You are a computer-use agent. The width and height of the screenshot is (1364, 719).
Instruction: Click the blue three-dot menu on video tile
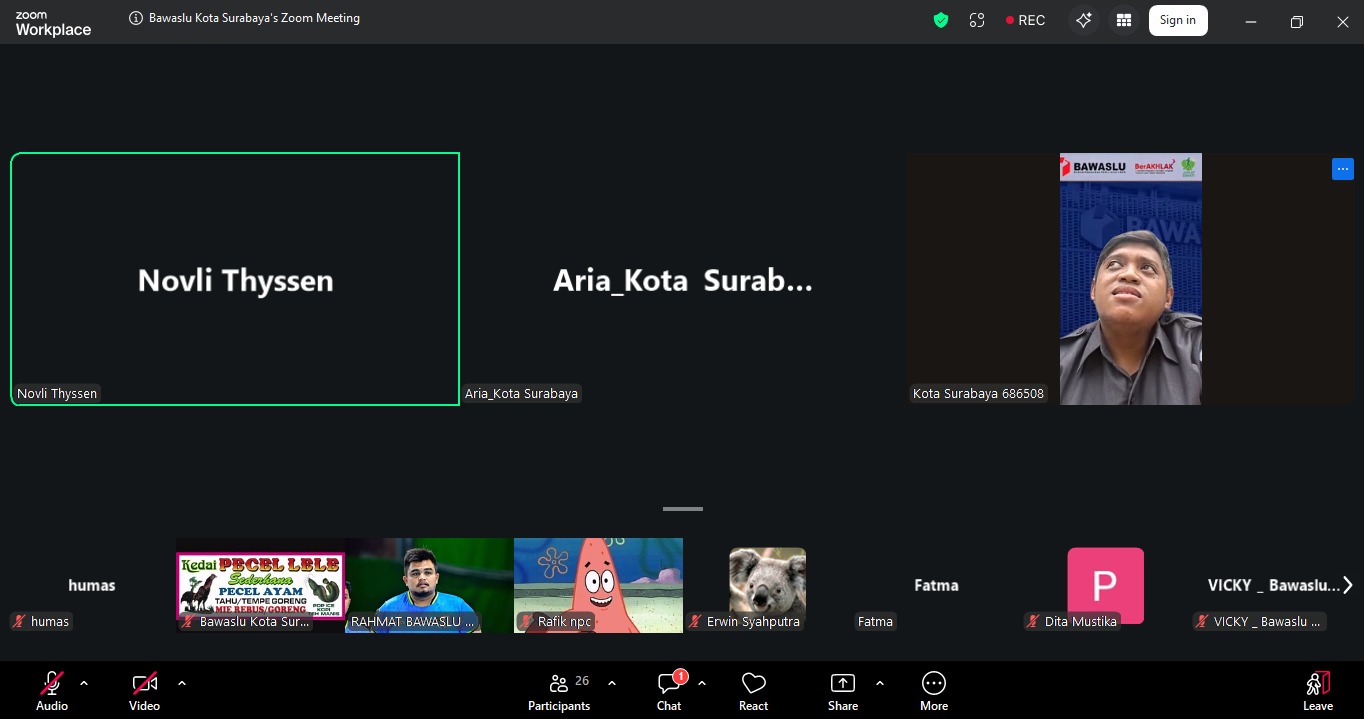(1342, 169)
